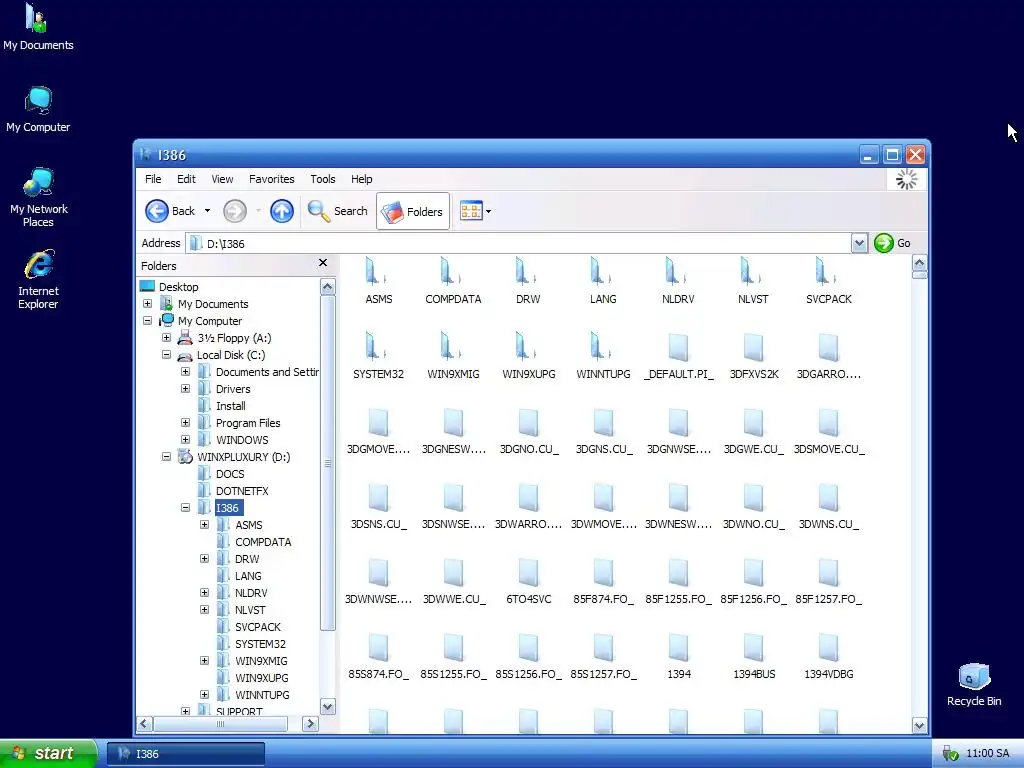The height and width of the screenshot is (768, 1024).
Task: Select the NLDRV folder icon in file pane
Action: pos(678,272)
